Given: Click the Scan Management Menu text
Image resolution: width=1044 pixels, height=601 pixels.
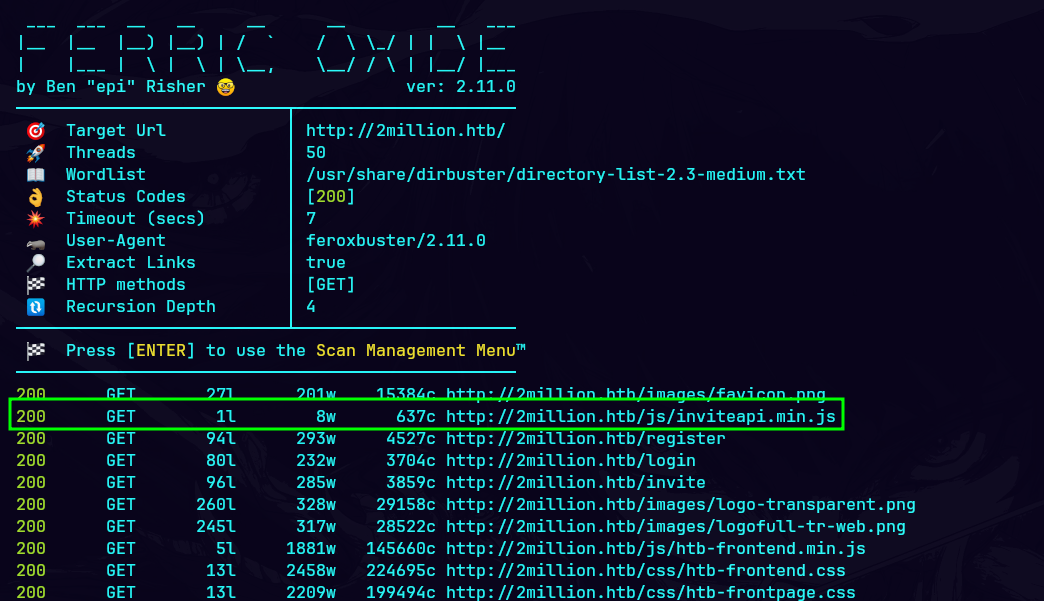Looking at the screenshot, I should point(420,351).
